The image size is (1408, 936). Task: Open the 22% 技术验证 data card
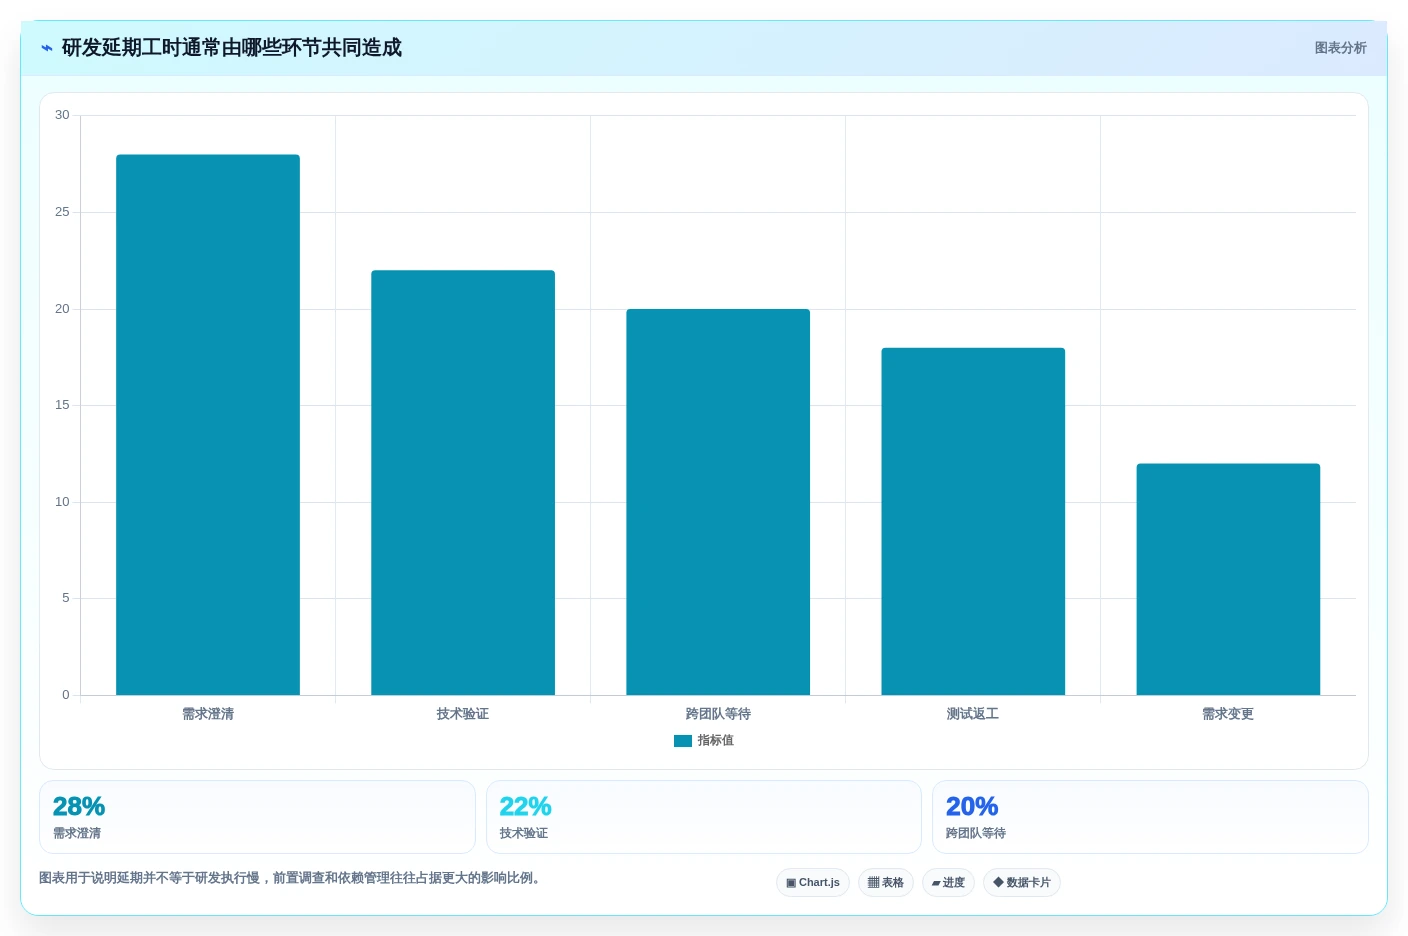704,817
